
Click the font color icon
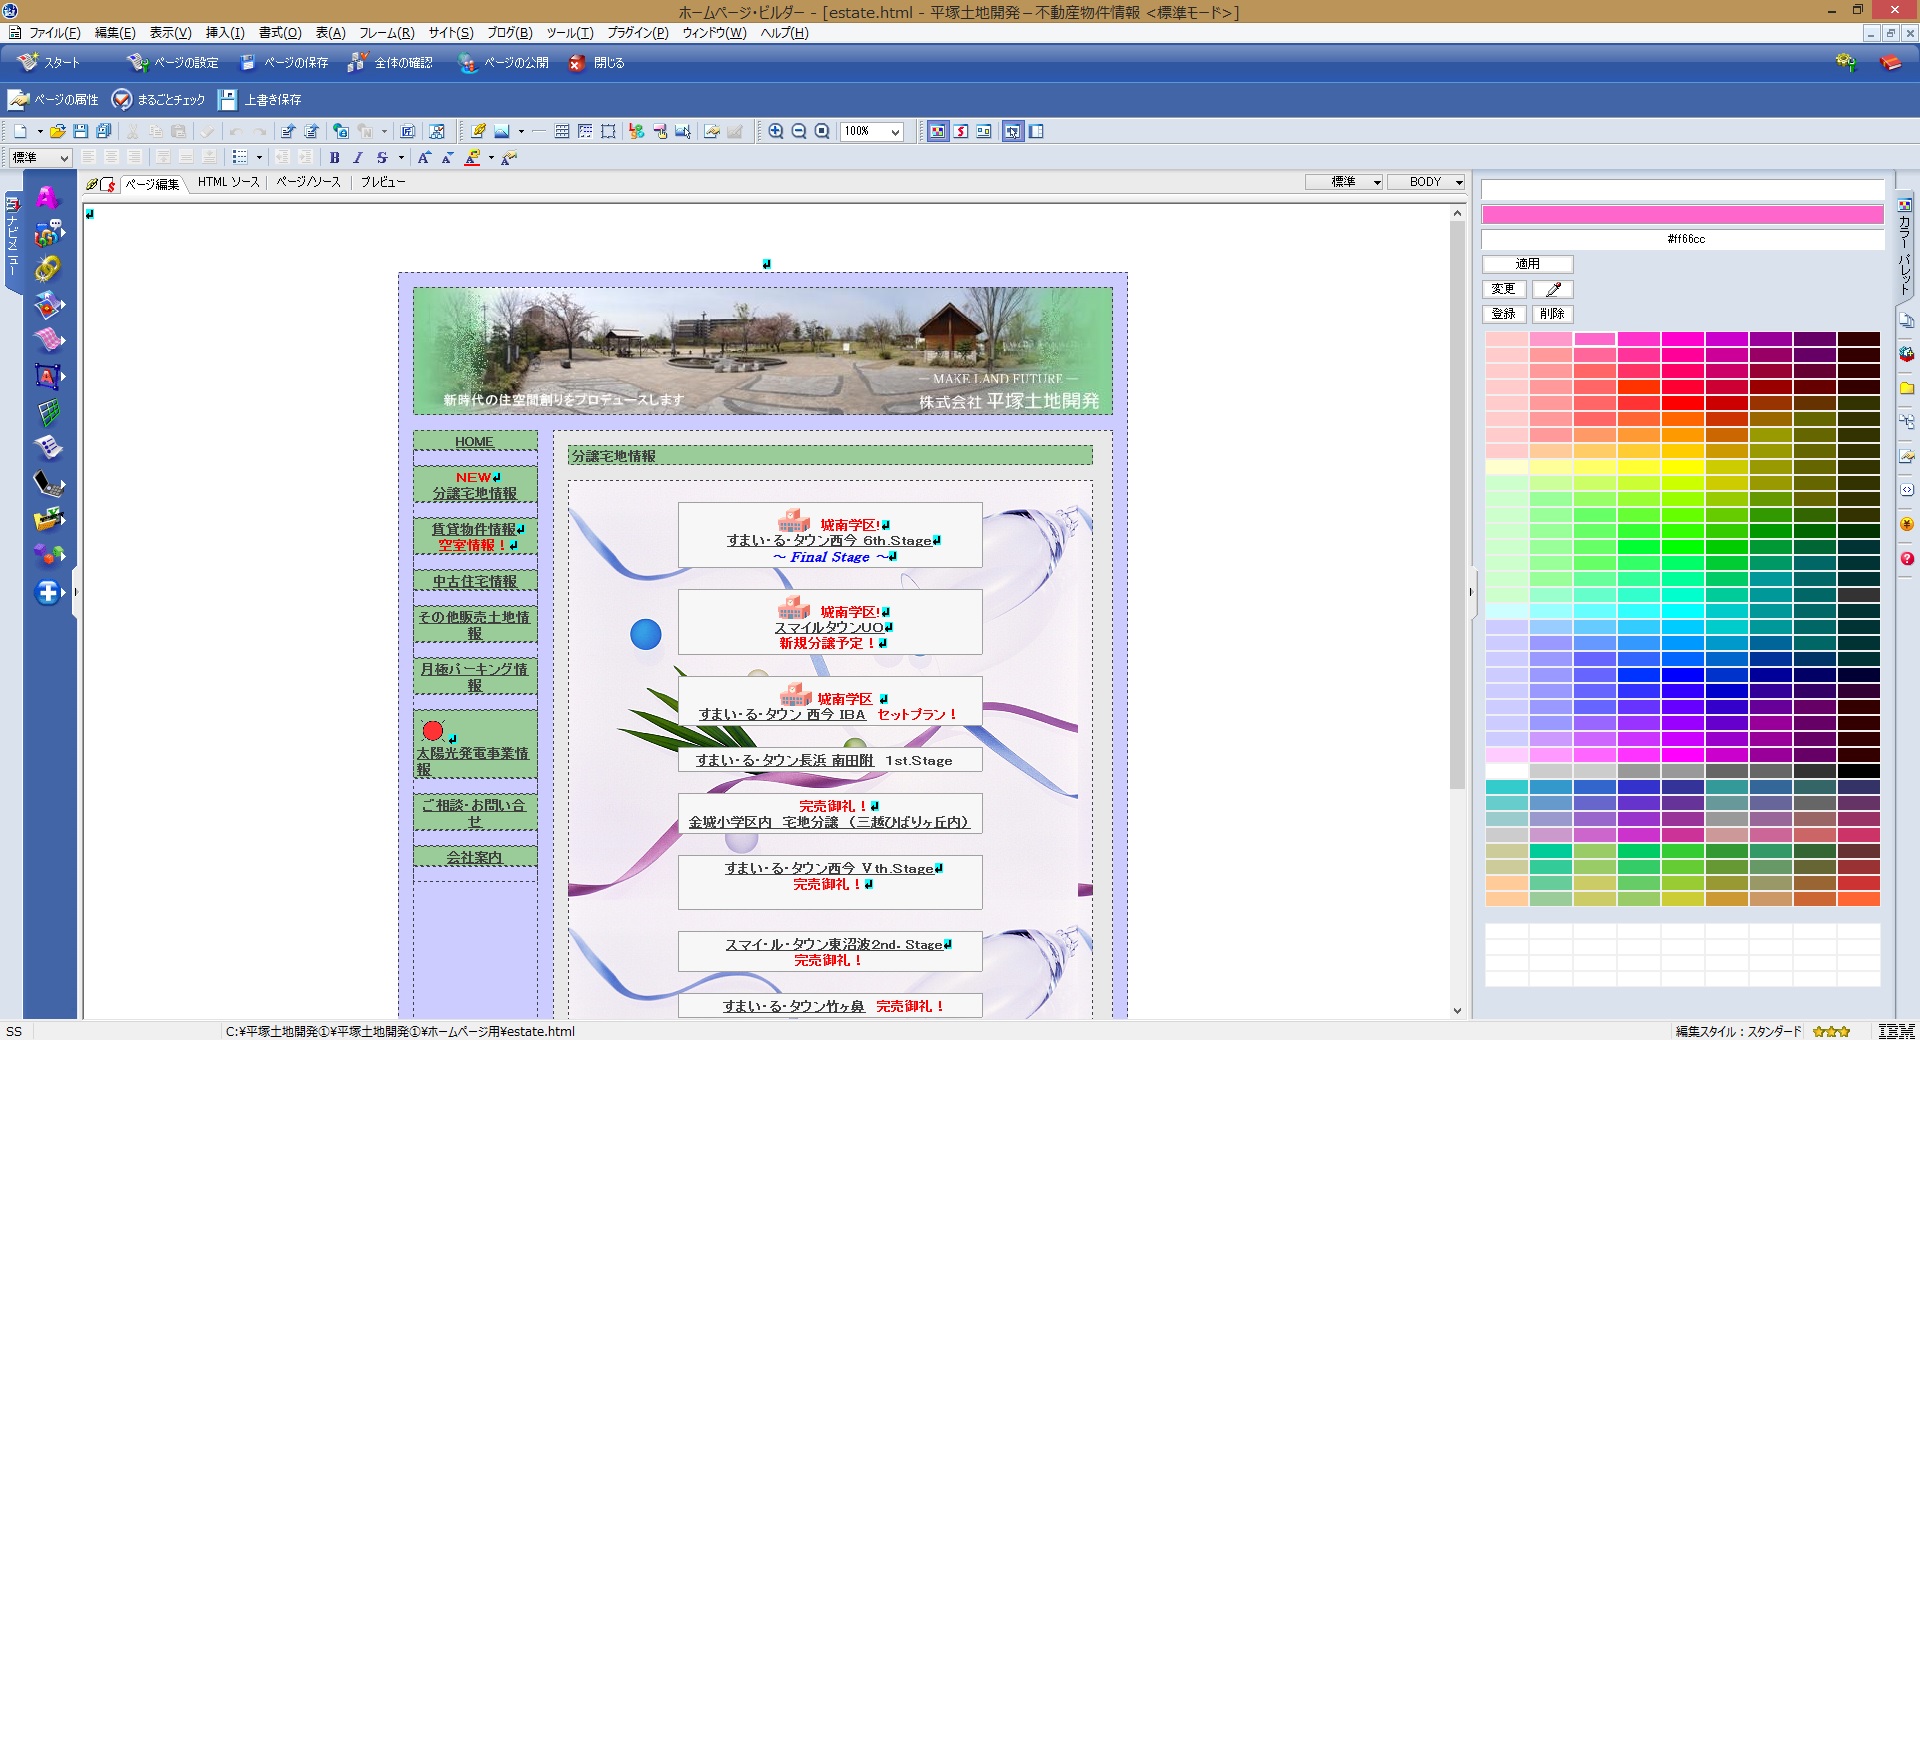tap(472, 158)
